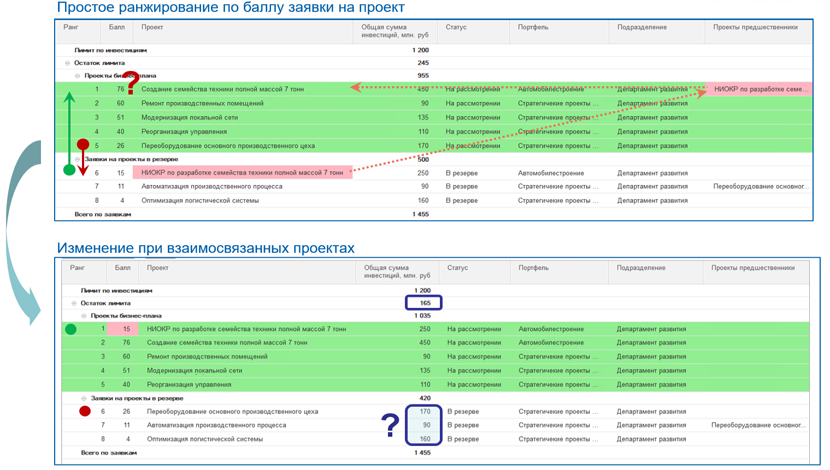Click the curved teal arrow on left
The height and width of the screenshot is (470, 830).
pyautogui.click(x=23, y=232)
